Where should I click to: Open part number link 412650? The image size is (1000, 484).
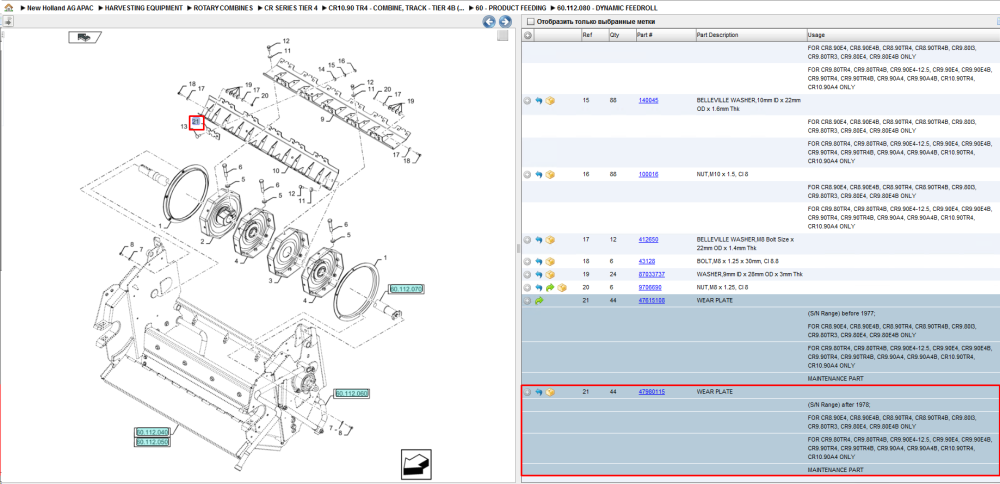pos(648,240)
